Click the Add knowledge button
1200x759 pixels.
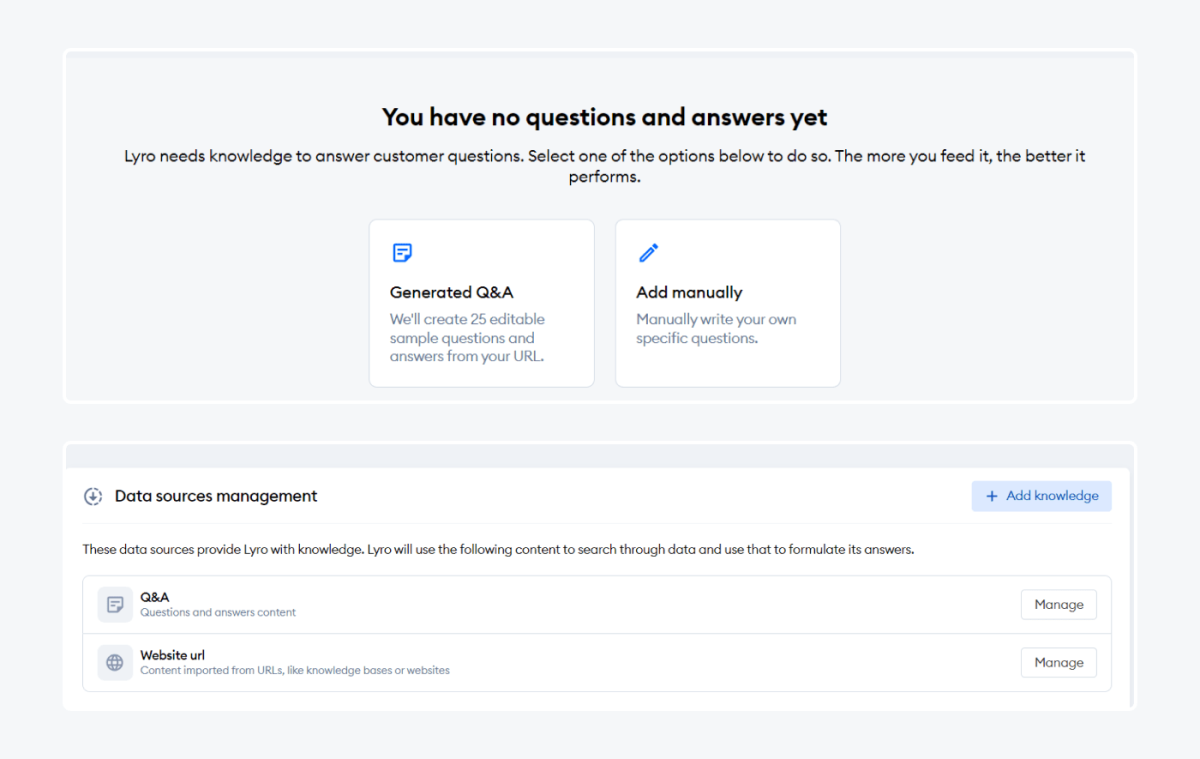(x=1041, y=495)
